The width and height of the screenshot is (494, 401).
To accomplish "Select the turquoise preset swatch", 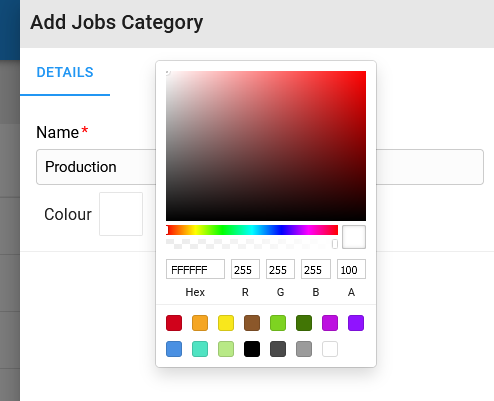I will (200, 349).
